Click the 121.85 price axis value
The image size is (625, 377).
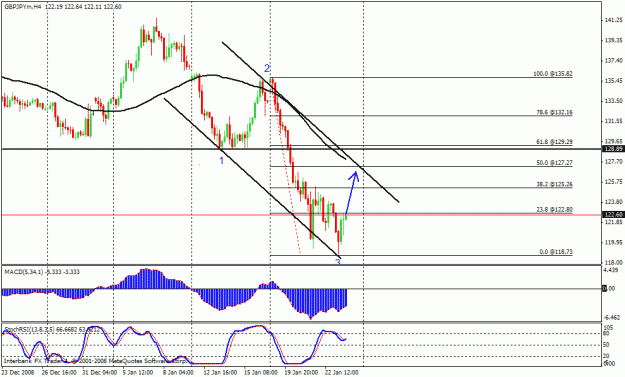[614, 222]
